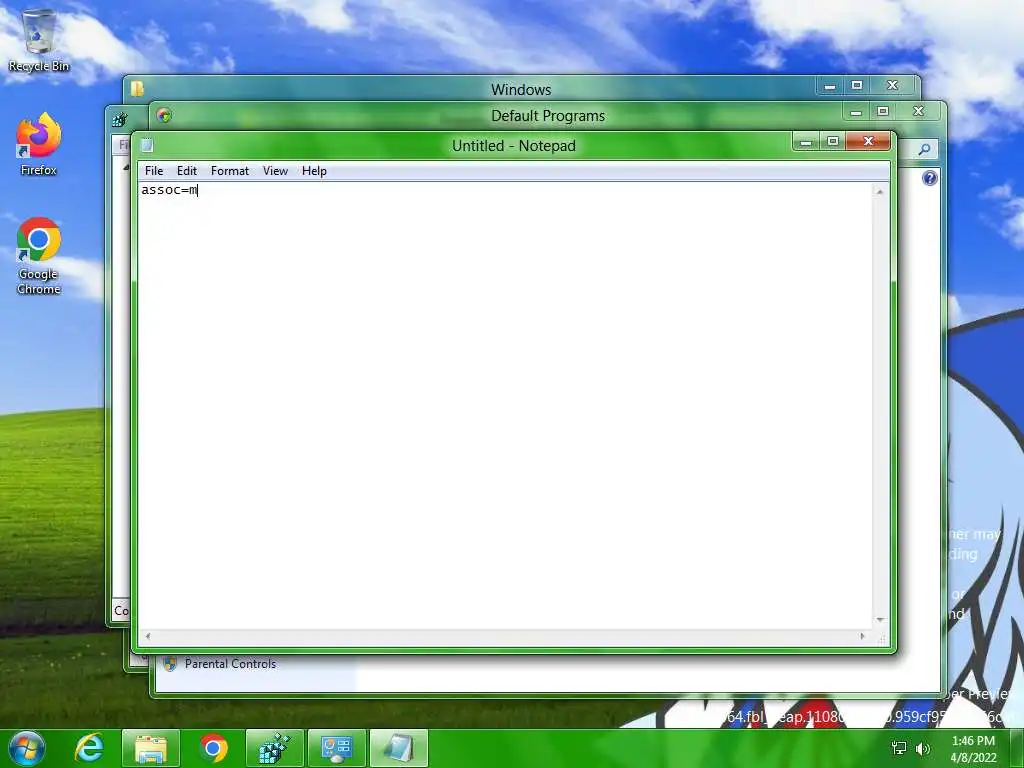Maximize the Windows folder window
Viewport: 1024px width, 768px height.
tap(857, 86)
